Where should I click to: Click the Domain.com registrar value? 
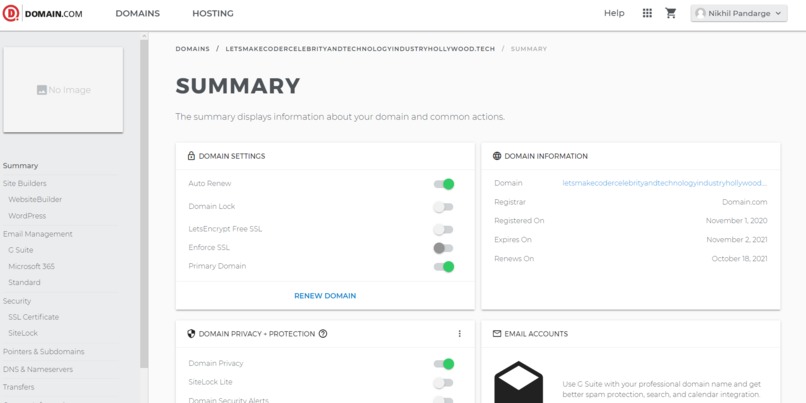coord(744,202)
